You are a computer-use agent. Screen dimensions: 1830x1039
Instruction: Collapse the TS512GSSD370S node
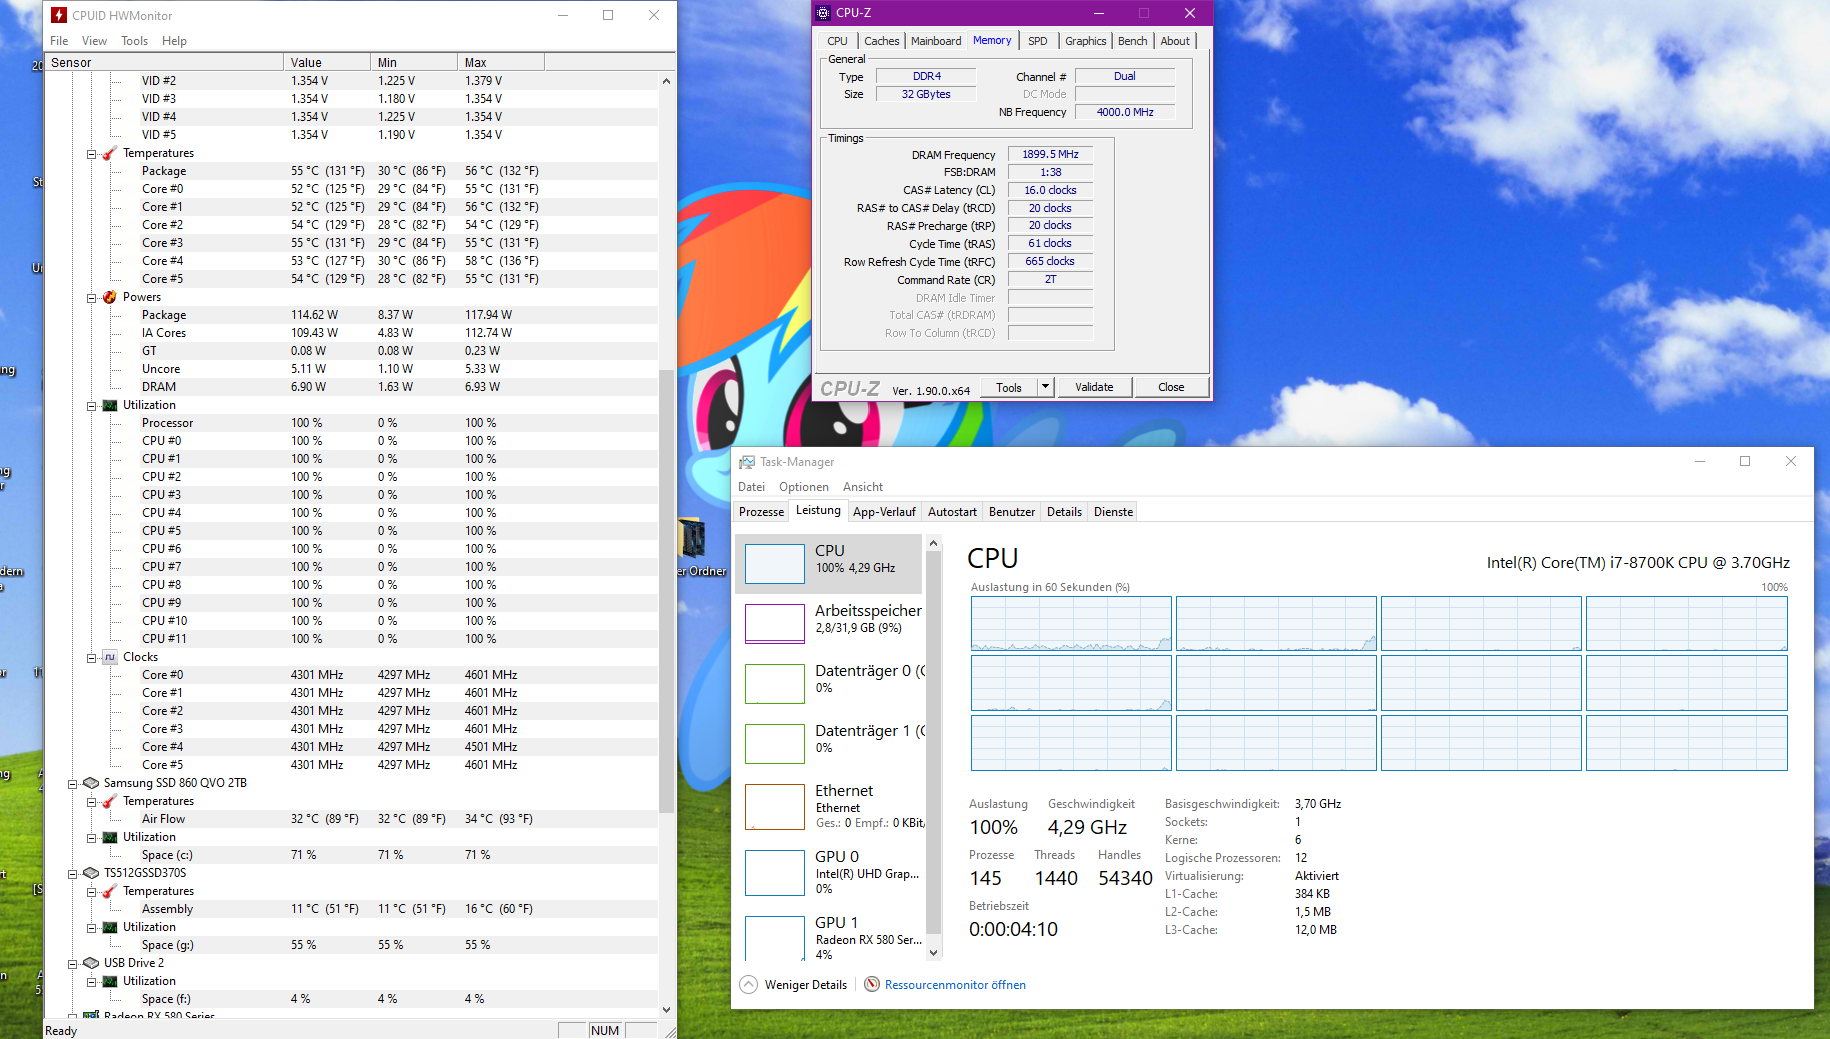tap(72, 874)
